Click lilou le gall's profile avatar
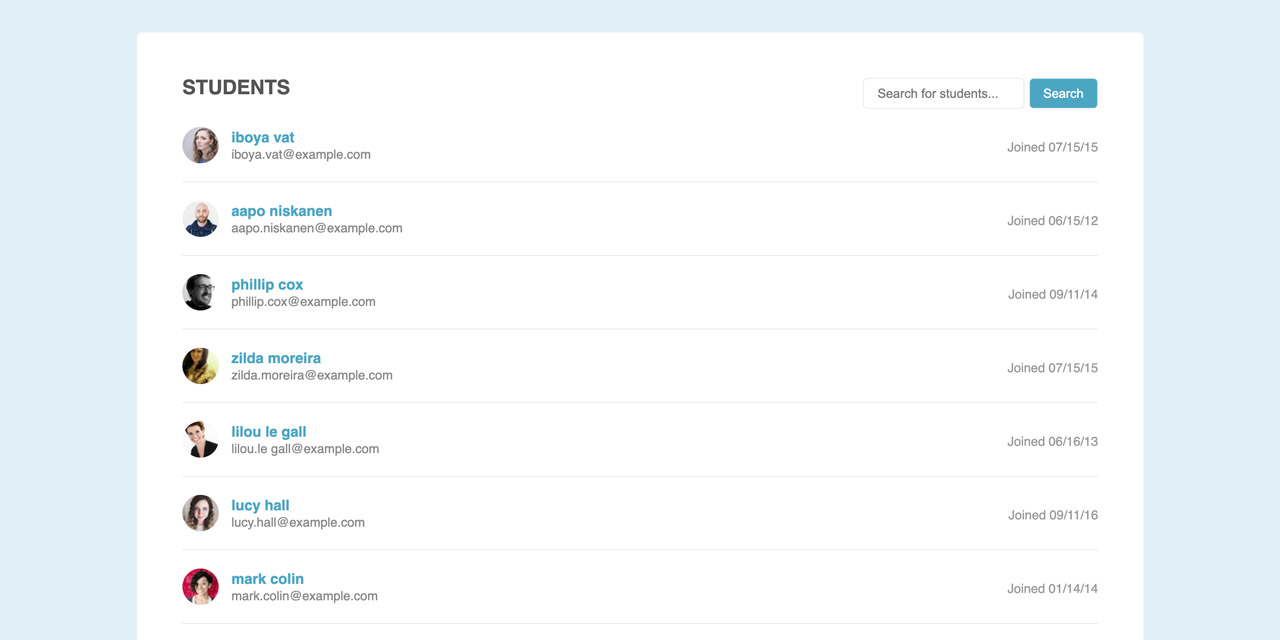Screen dimensions: 1280x640 [x=200, y=439]
